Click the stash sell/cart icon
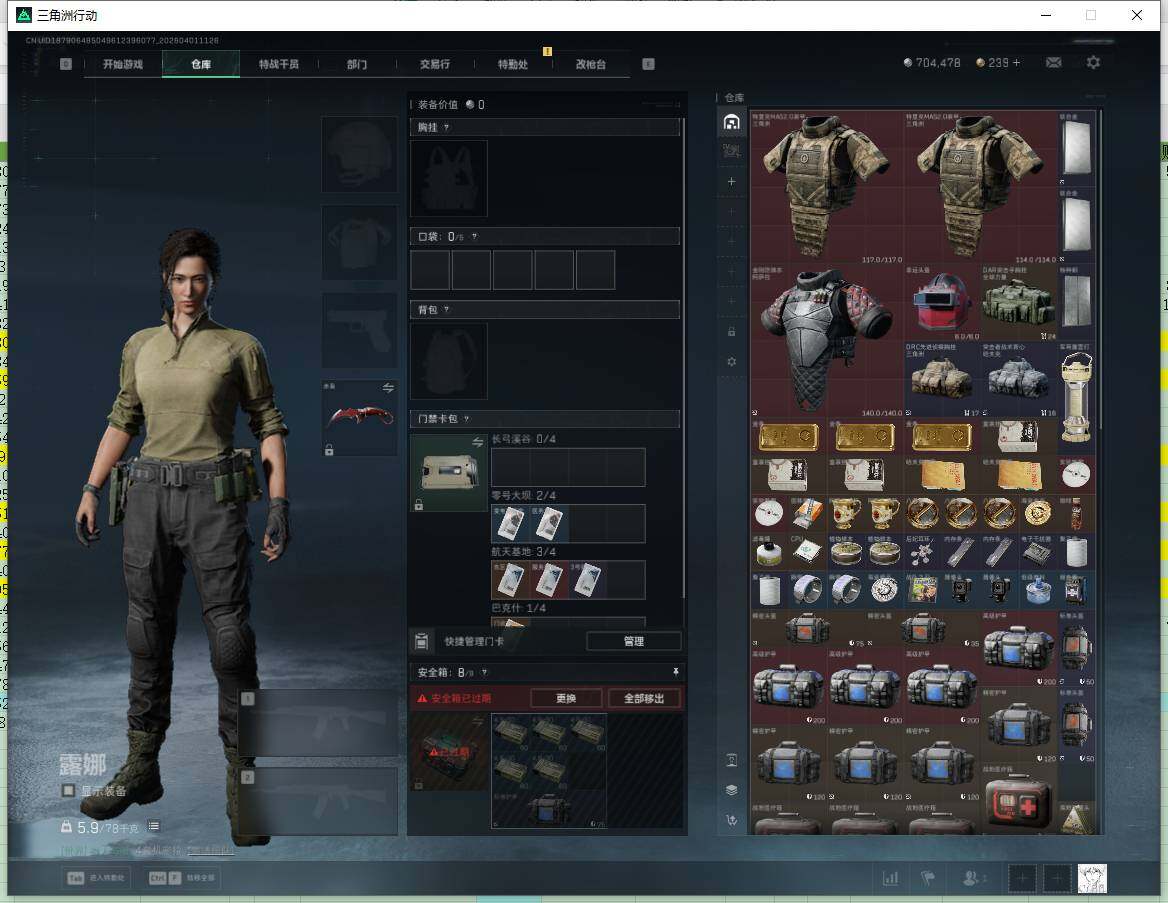1168x903 pixels. pos(731,820)
